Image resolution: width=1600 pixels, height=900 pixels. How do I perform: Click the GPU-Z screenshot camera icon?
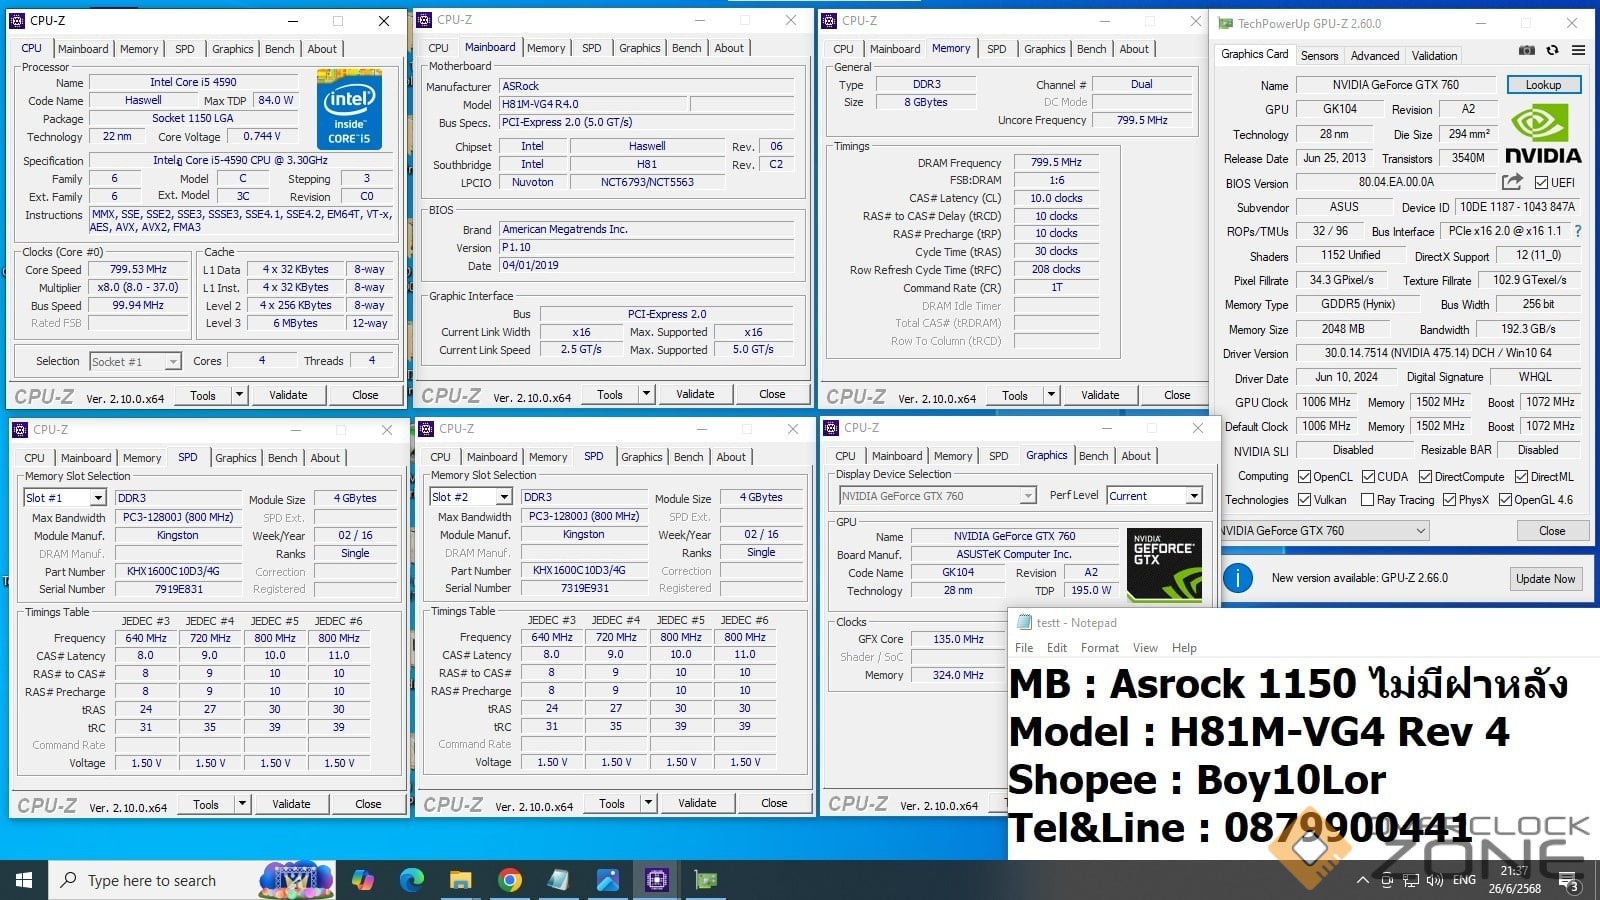[1526, 50]
